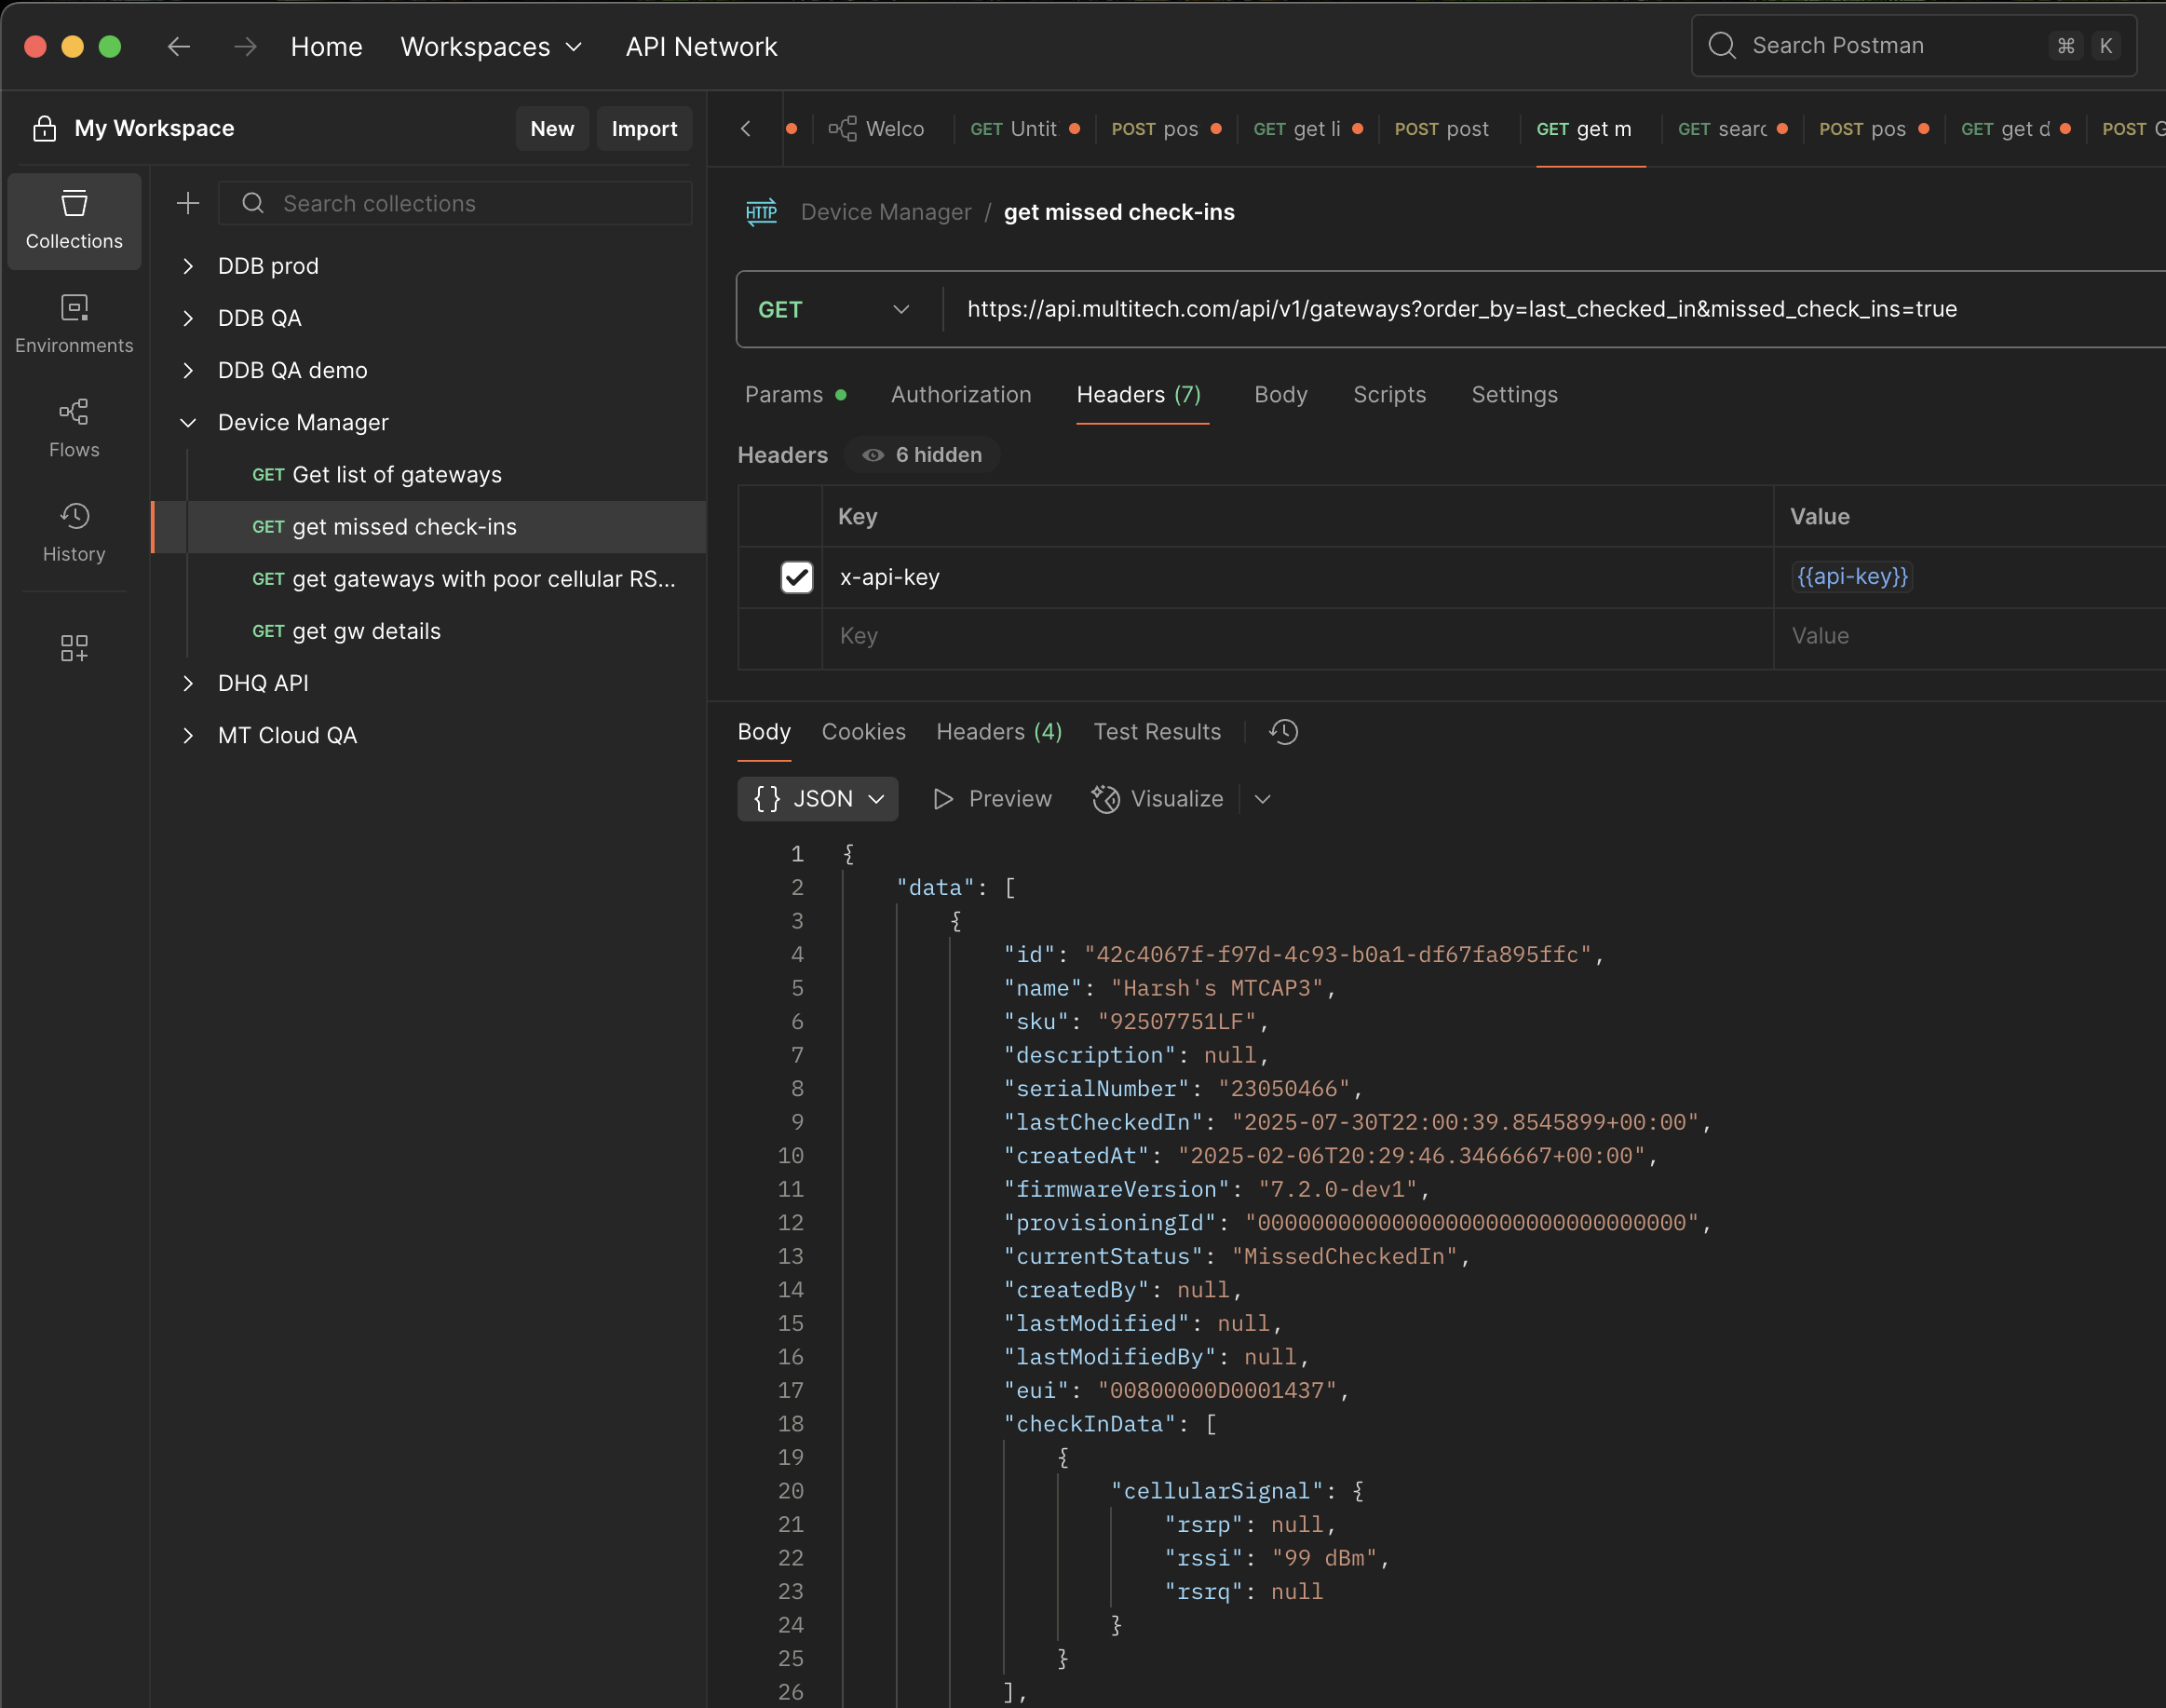Click the Welcome flow tab icon
Image resolution: width=2166 pixels, height=1708 pixels.
coord(843,128)
